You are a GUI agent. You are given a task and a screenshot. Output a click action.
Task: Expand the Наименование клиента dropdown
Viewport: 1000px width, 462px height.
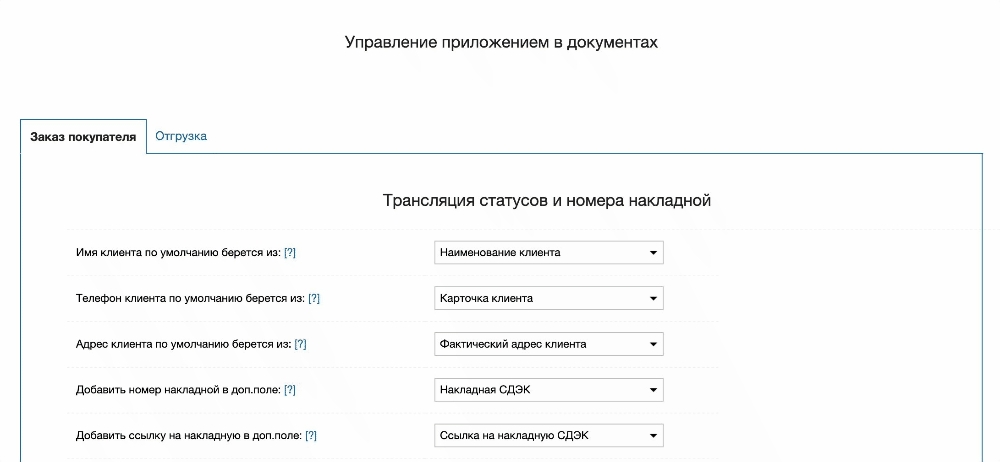tap(548, 253)
